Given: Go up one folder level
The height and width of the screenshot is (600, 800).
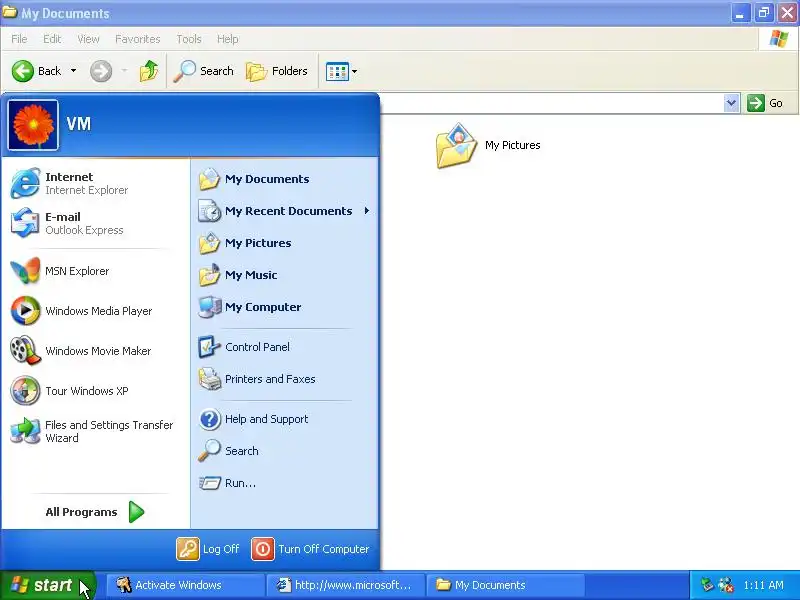Looking at the screenshot, I should click(x=148, y=71).
